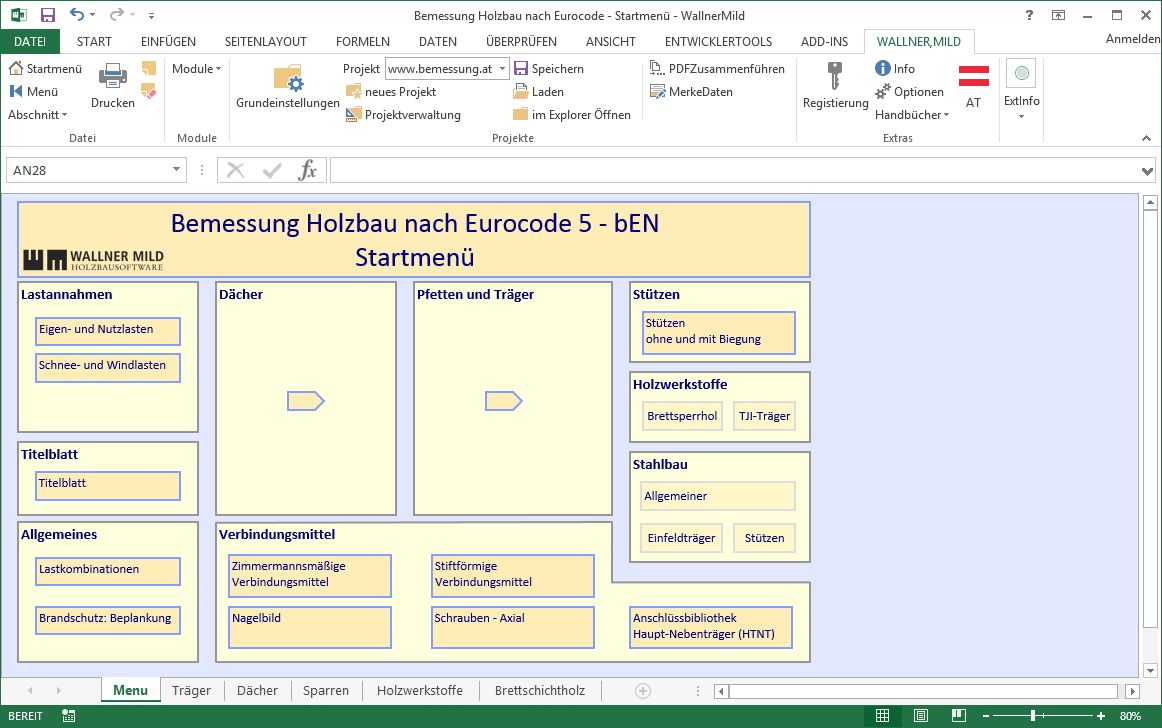The image size is (1162, 728).
Task: Expand the formula bar
Action: (x=1147, y=171)
